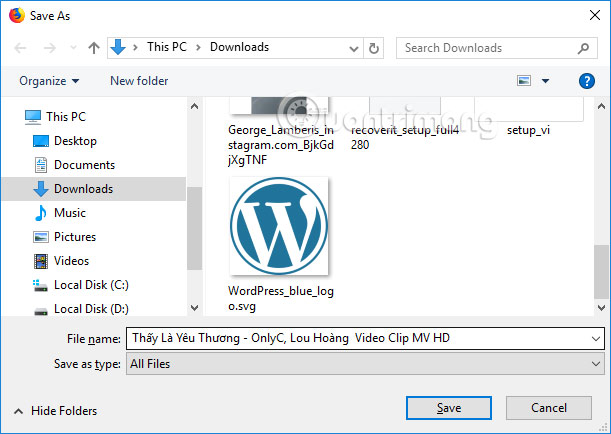Click the This PC monitor icon
This screenshot has width=611, height=434.
[33, 117]
